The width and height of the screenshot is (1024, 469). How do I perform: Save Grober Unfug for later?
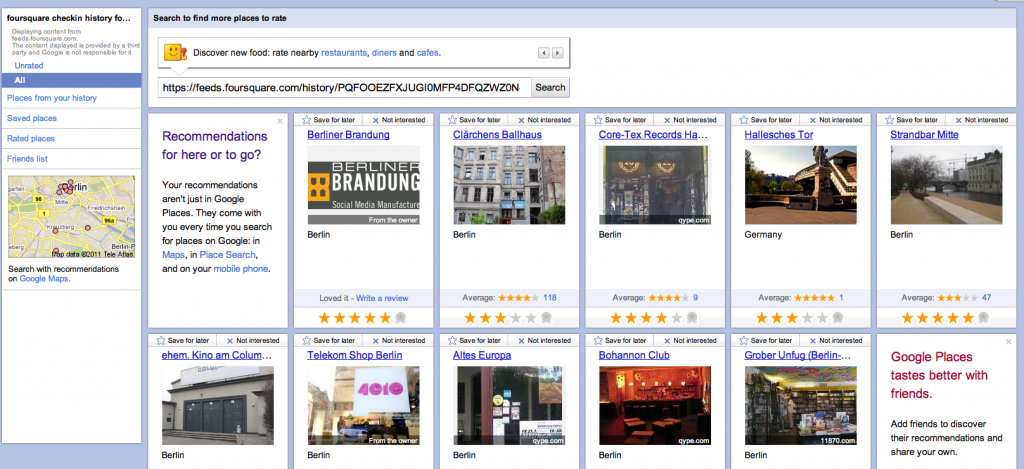click(x=765, y=340)
